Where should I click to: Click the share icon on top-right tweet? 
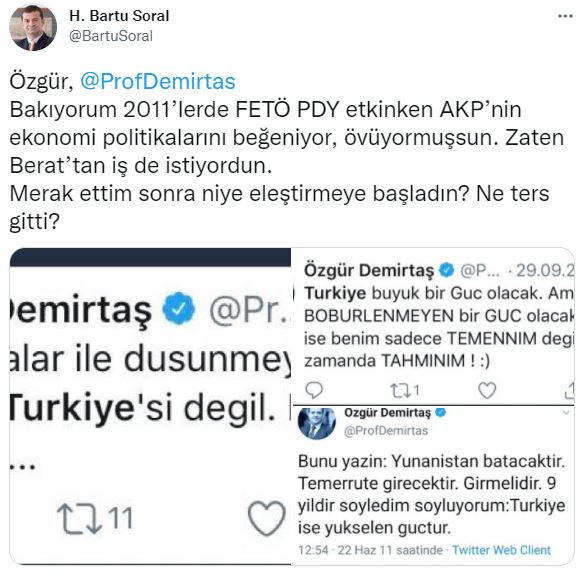tap(570, 390)
